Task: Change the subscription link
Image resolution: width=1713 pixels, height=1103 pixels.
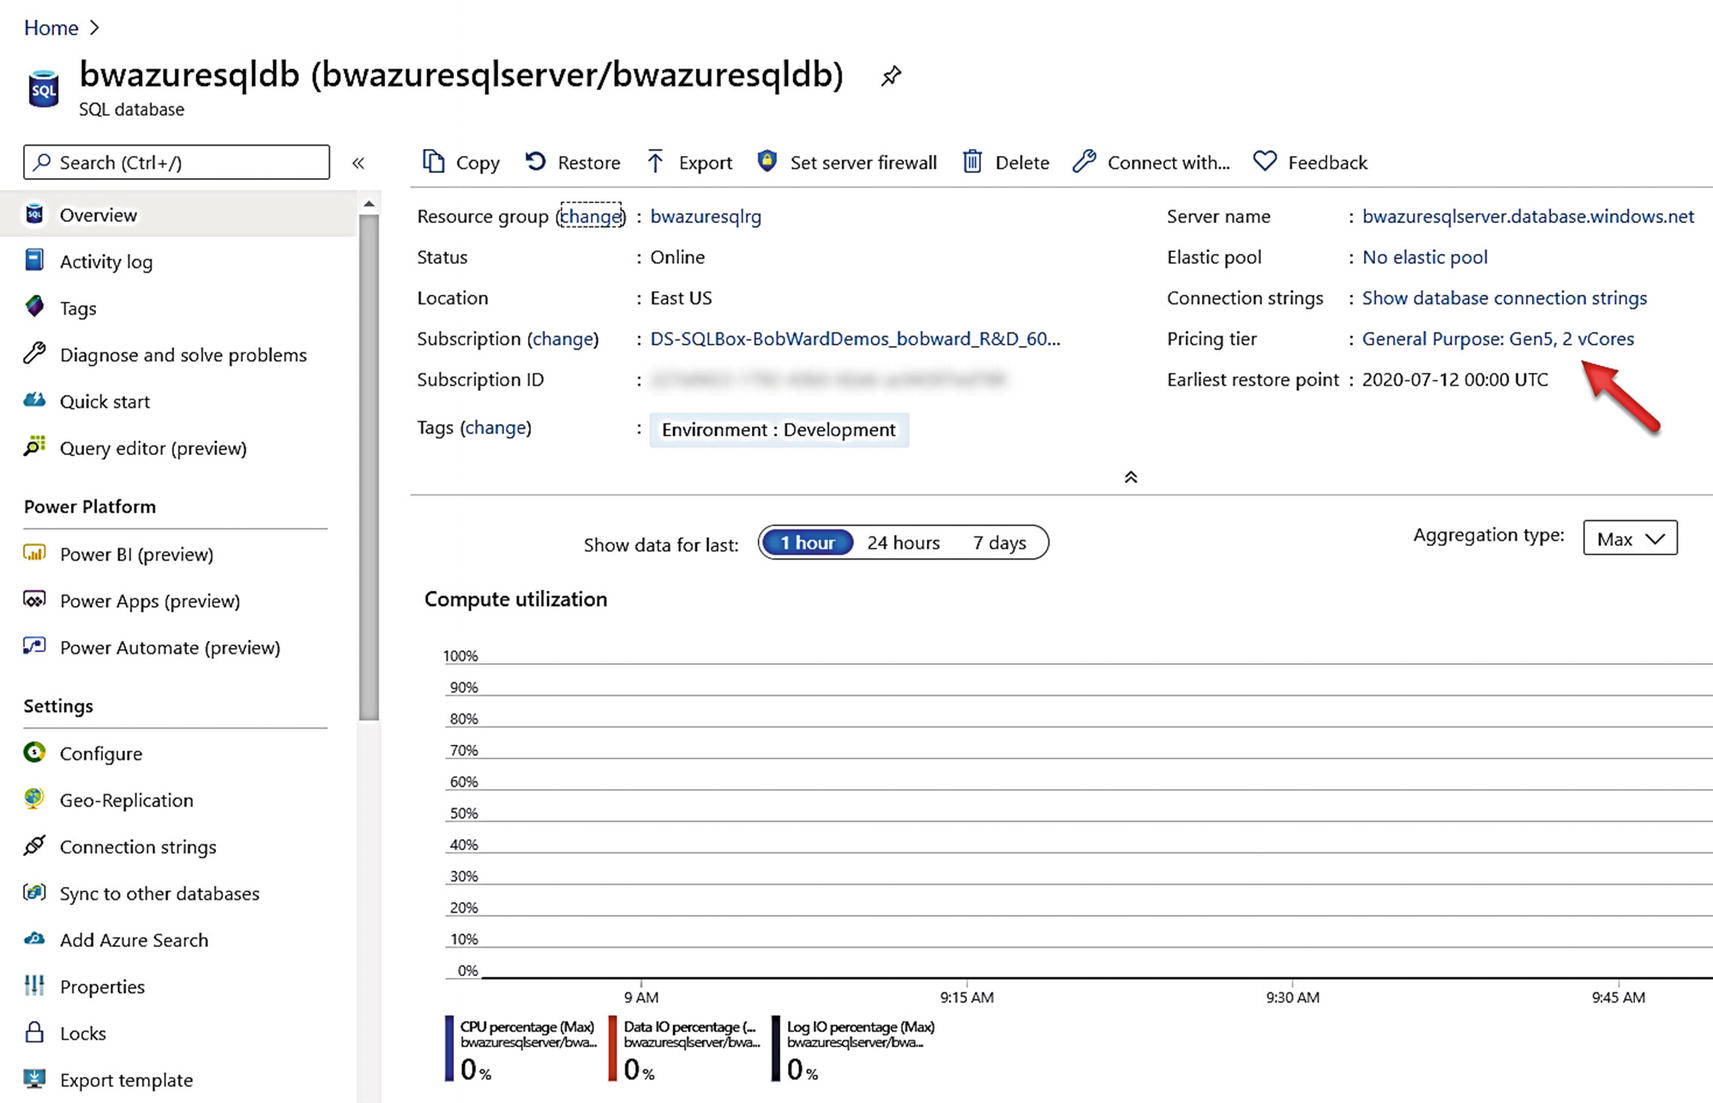Action: coord(563,339)
